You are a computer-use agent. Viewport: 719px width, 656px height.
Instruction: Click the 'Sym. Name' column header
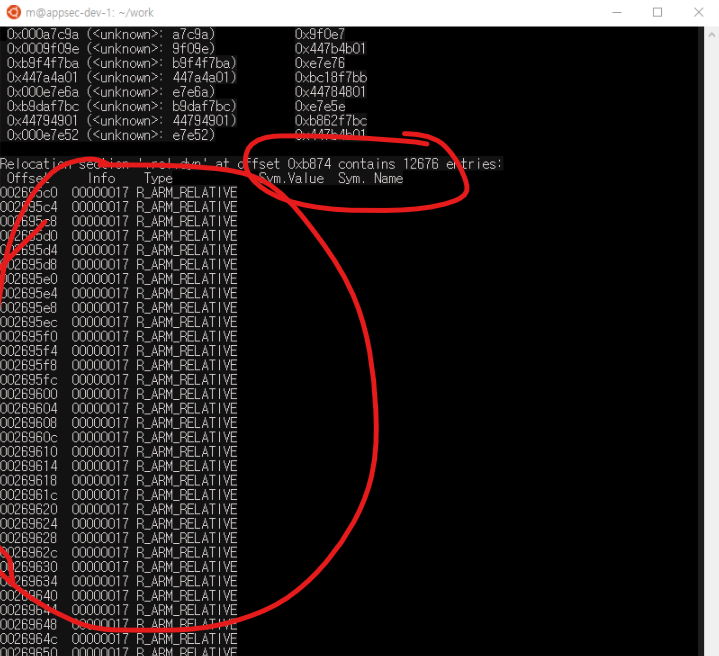pyautogui.click(x=371, y=178)
